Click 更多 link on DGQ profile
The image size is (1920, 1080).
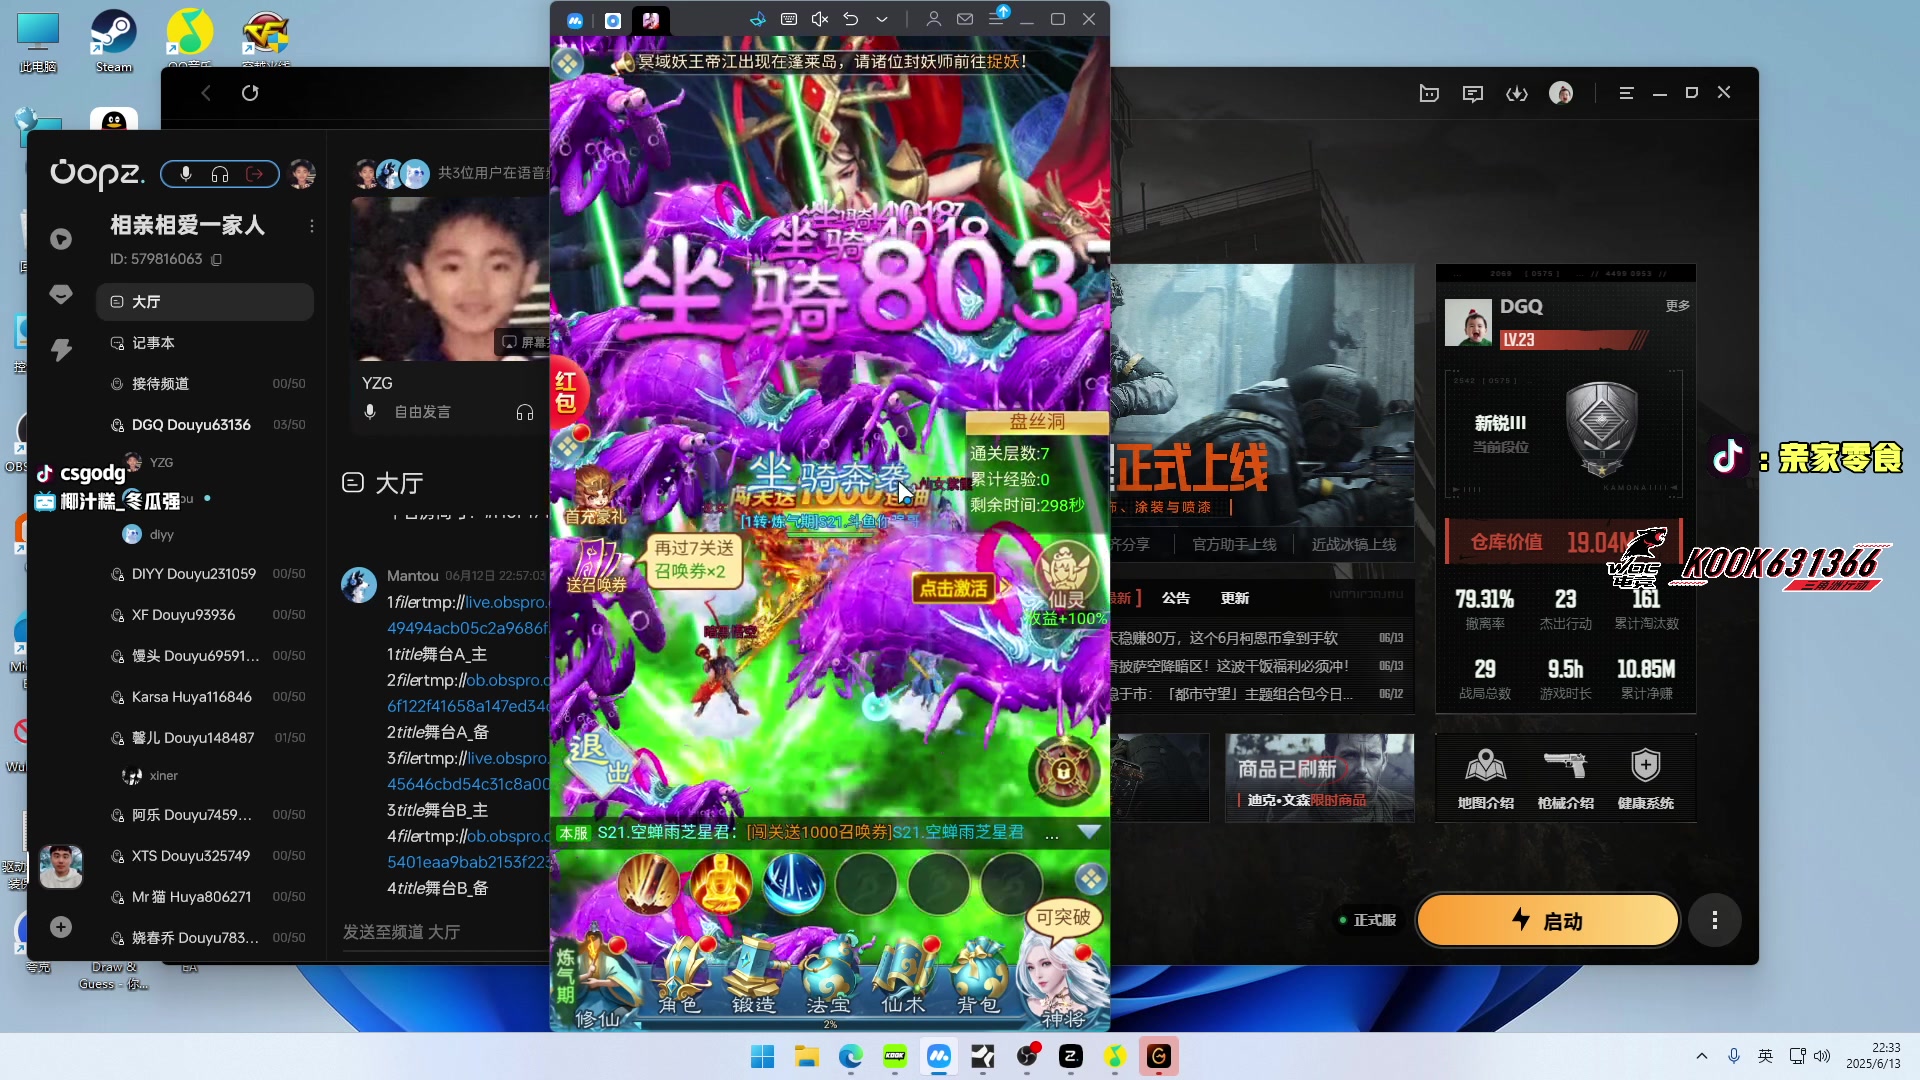[x=1678, y=306]
